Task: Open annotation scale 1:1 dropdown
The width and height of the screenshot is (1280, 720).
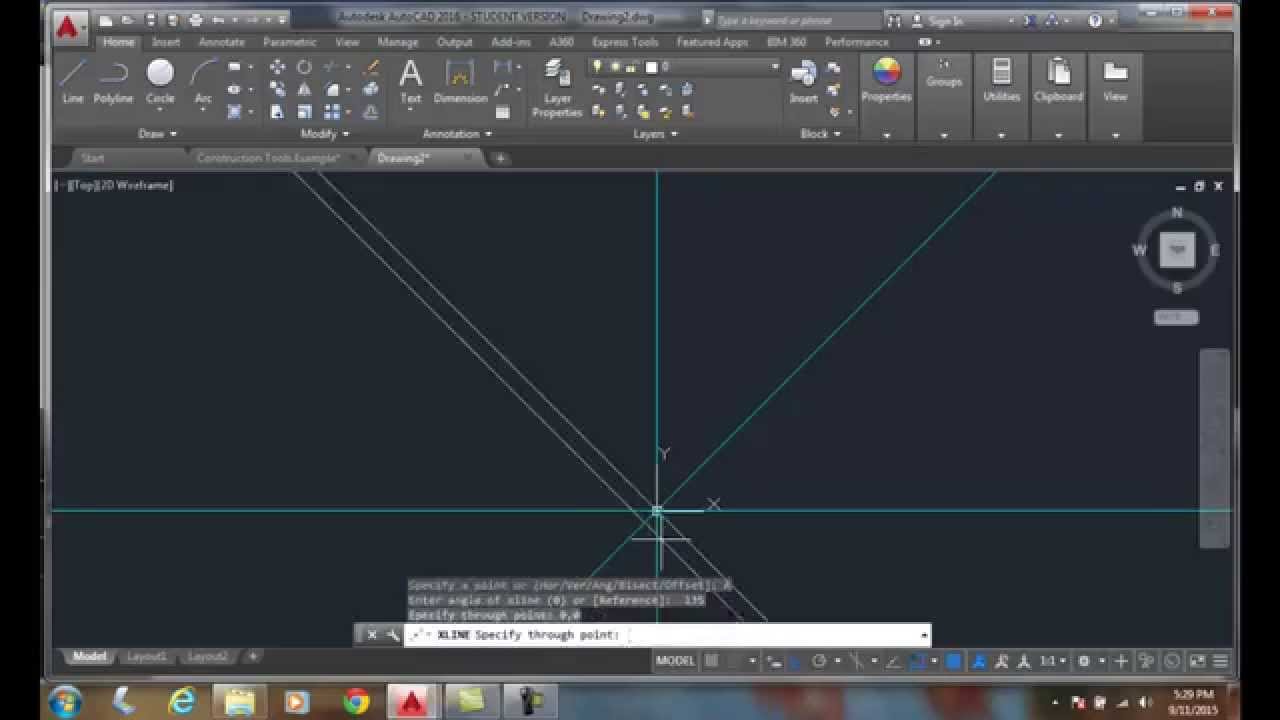Action: coord(1053,661)
